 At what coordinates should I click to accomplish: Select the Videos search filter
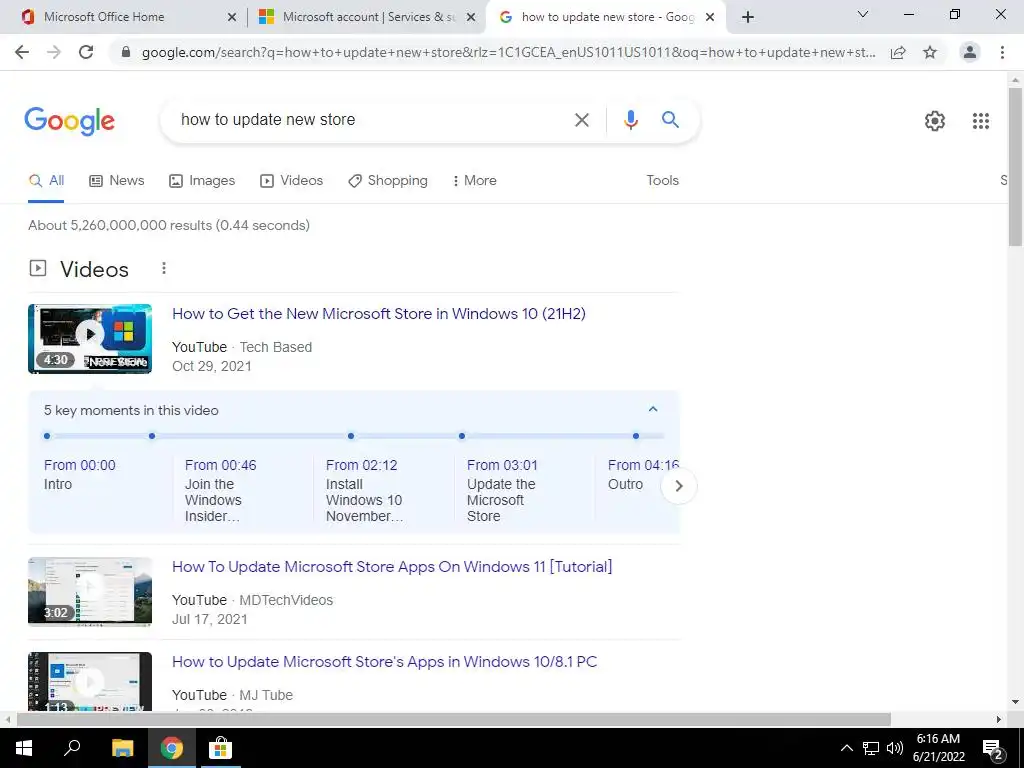point(291,181)
